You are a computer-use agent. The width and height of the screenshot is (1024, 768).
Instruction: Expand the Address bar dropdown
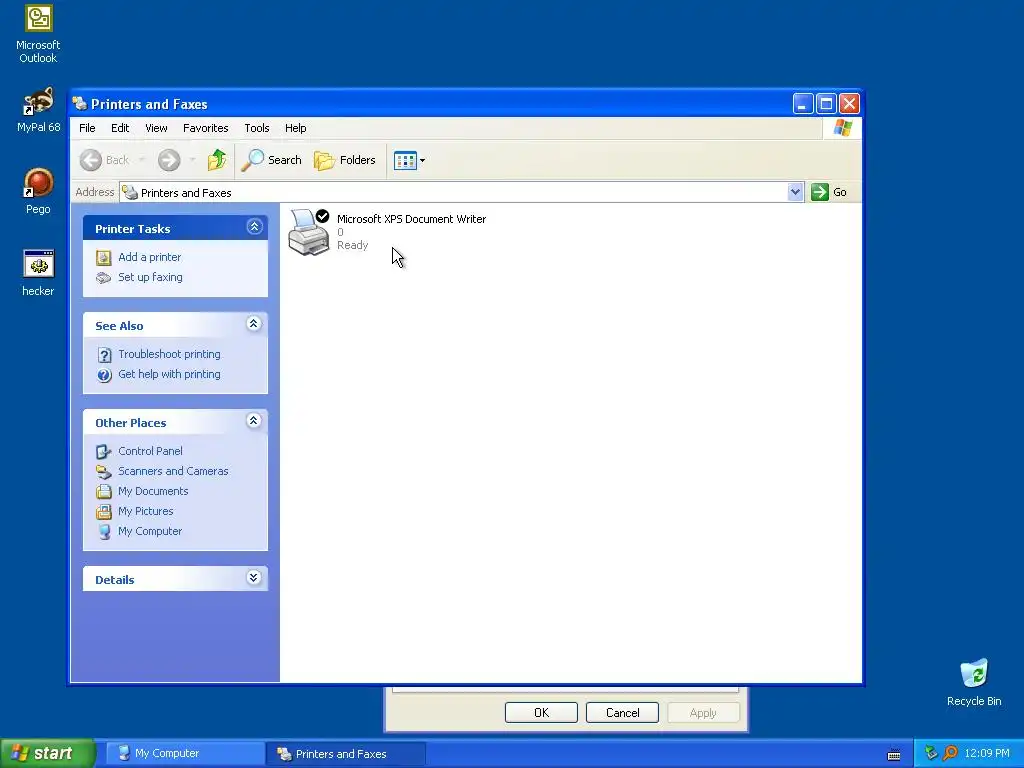click(x=795, y=192)
